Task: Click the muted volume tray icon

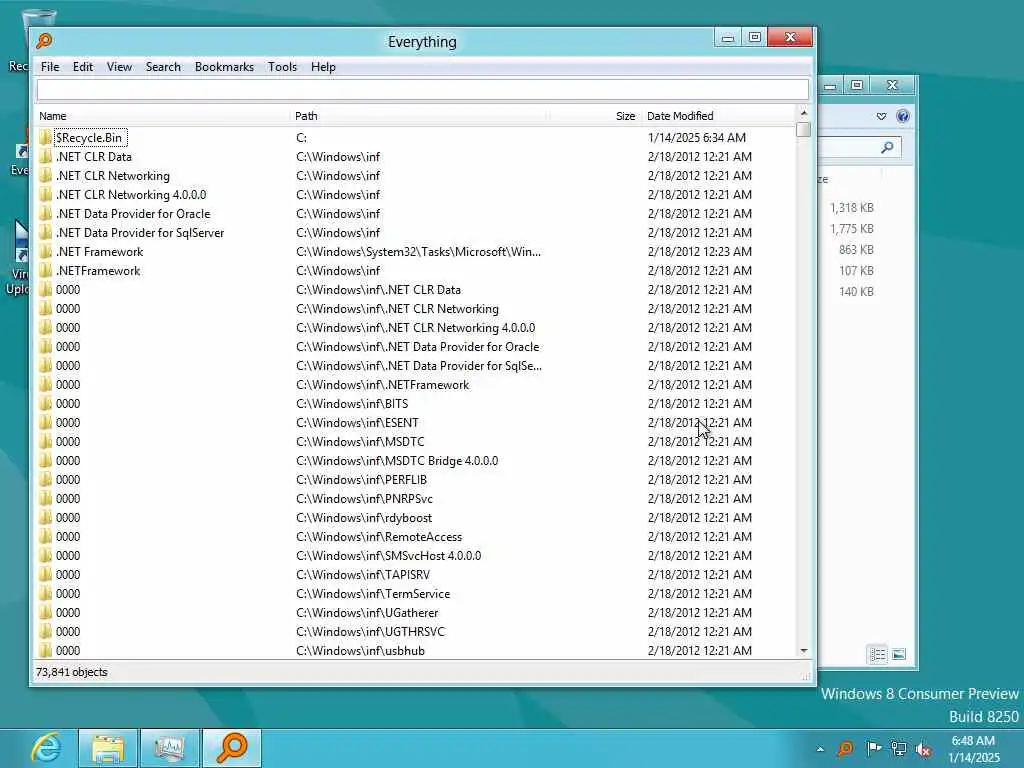Action: [923, 748]
